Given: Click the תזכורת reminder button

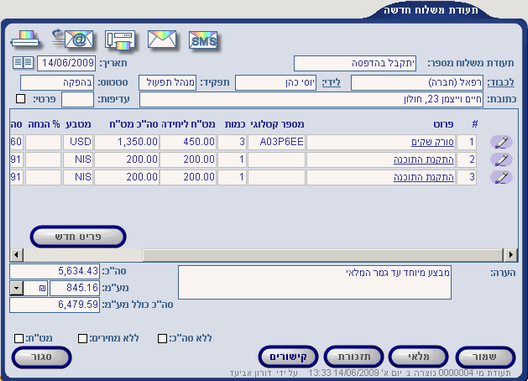Looking at the screenshot, I should pyautogui.click(x=354, y=357).
